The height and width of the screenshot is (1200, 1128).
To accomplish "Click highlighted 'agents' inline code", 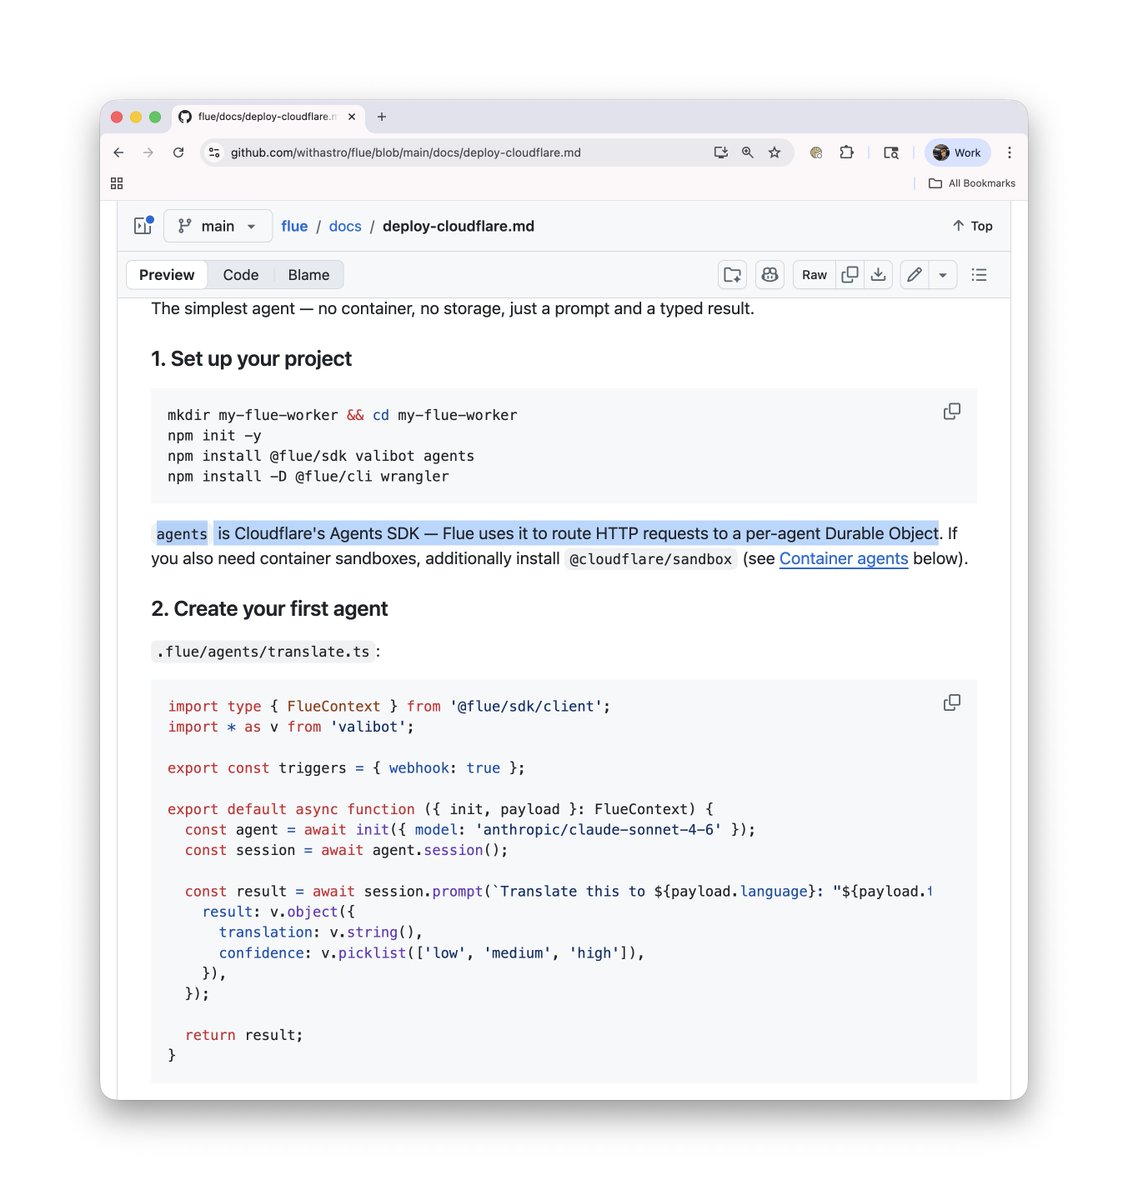I will click(x=182, y=534).
